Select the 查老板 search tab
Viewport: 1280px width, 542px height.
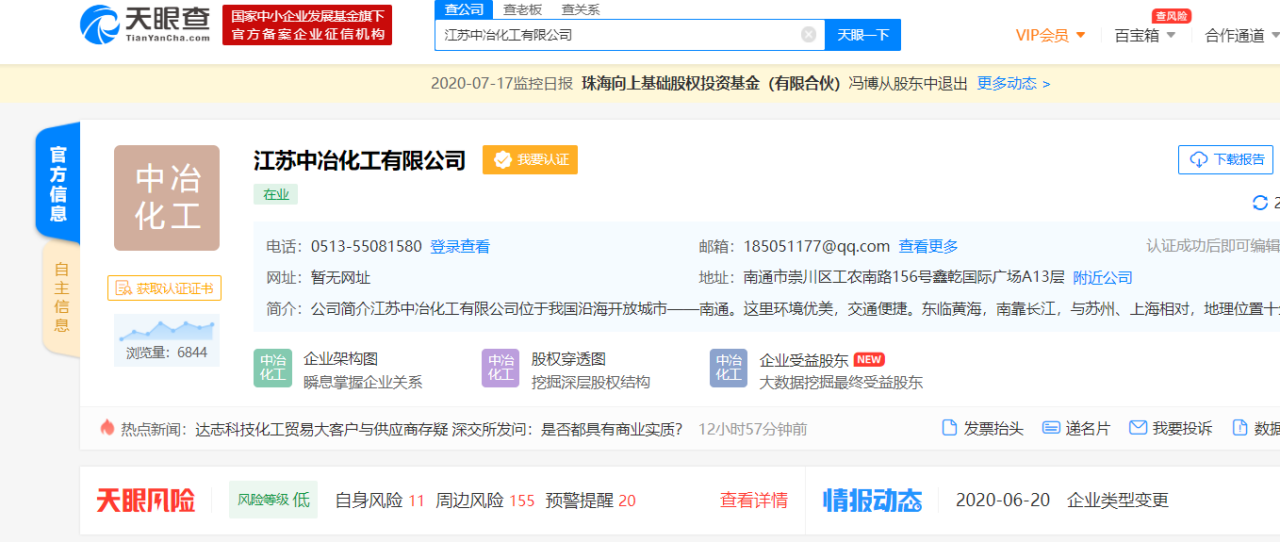tap(522, 10)
